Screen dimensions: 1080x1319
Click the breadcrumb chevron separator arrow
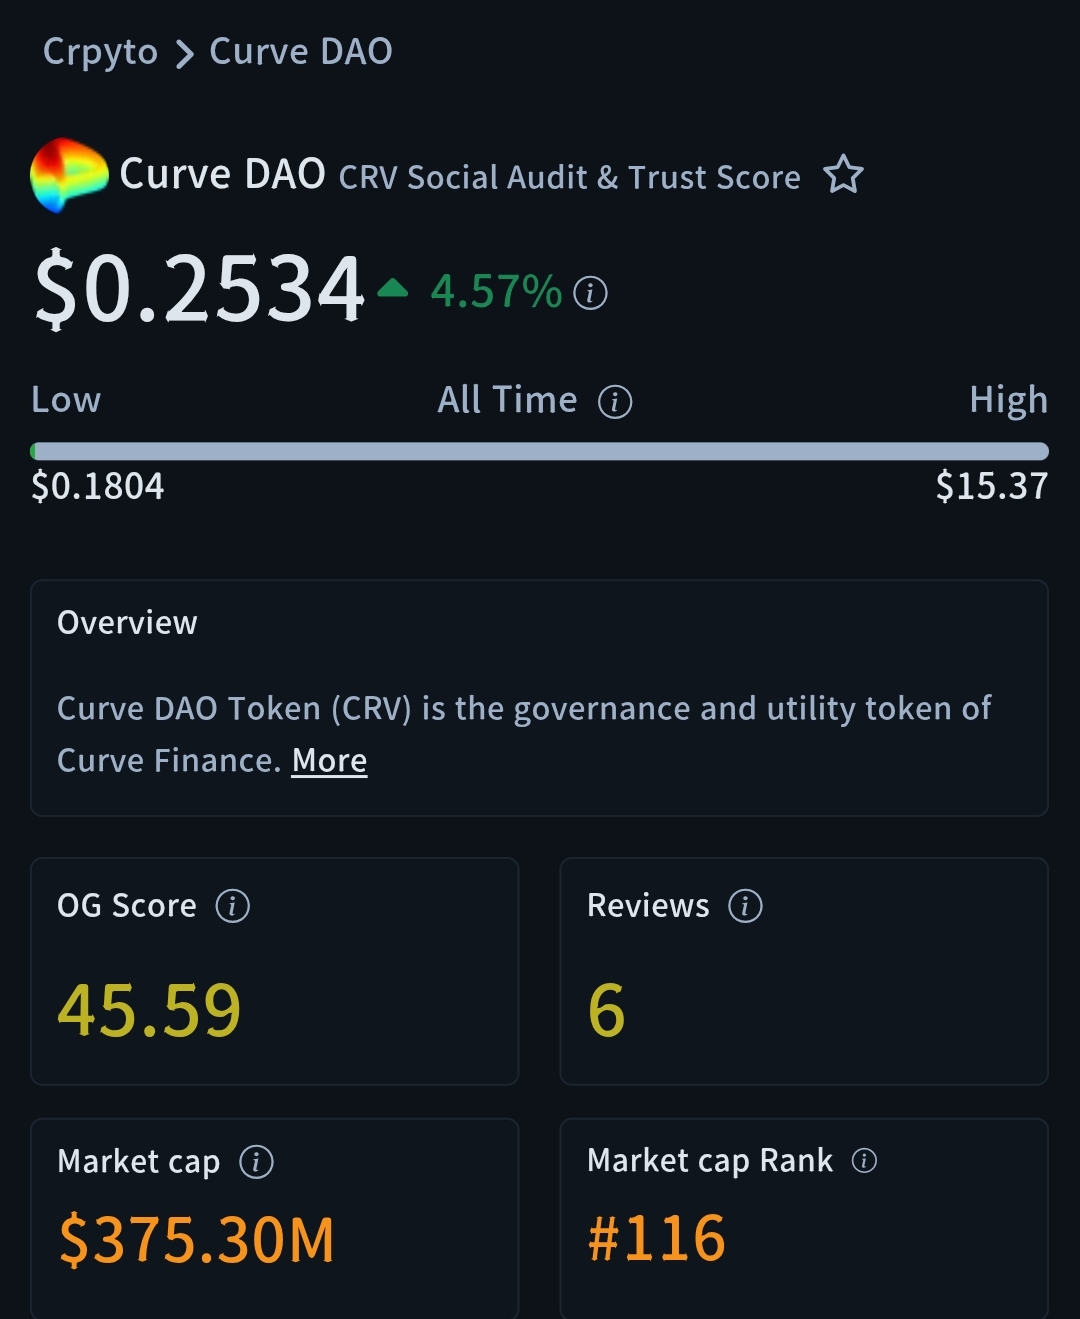pos(184,54)
